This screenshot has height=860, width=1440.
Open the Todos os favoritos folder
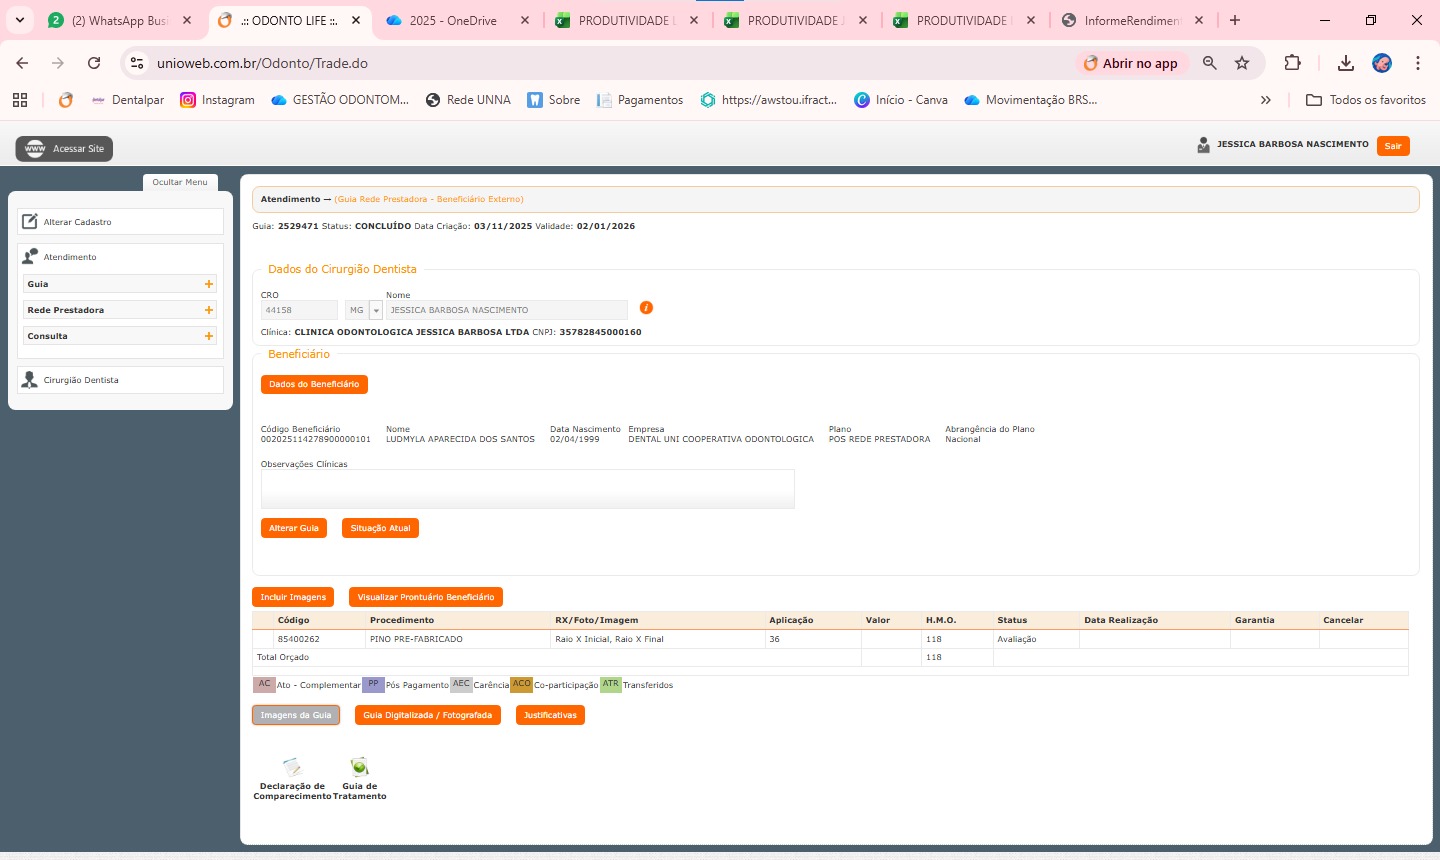(1366, 100)
